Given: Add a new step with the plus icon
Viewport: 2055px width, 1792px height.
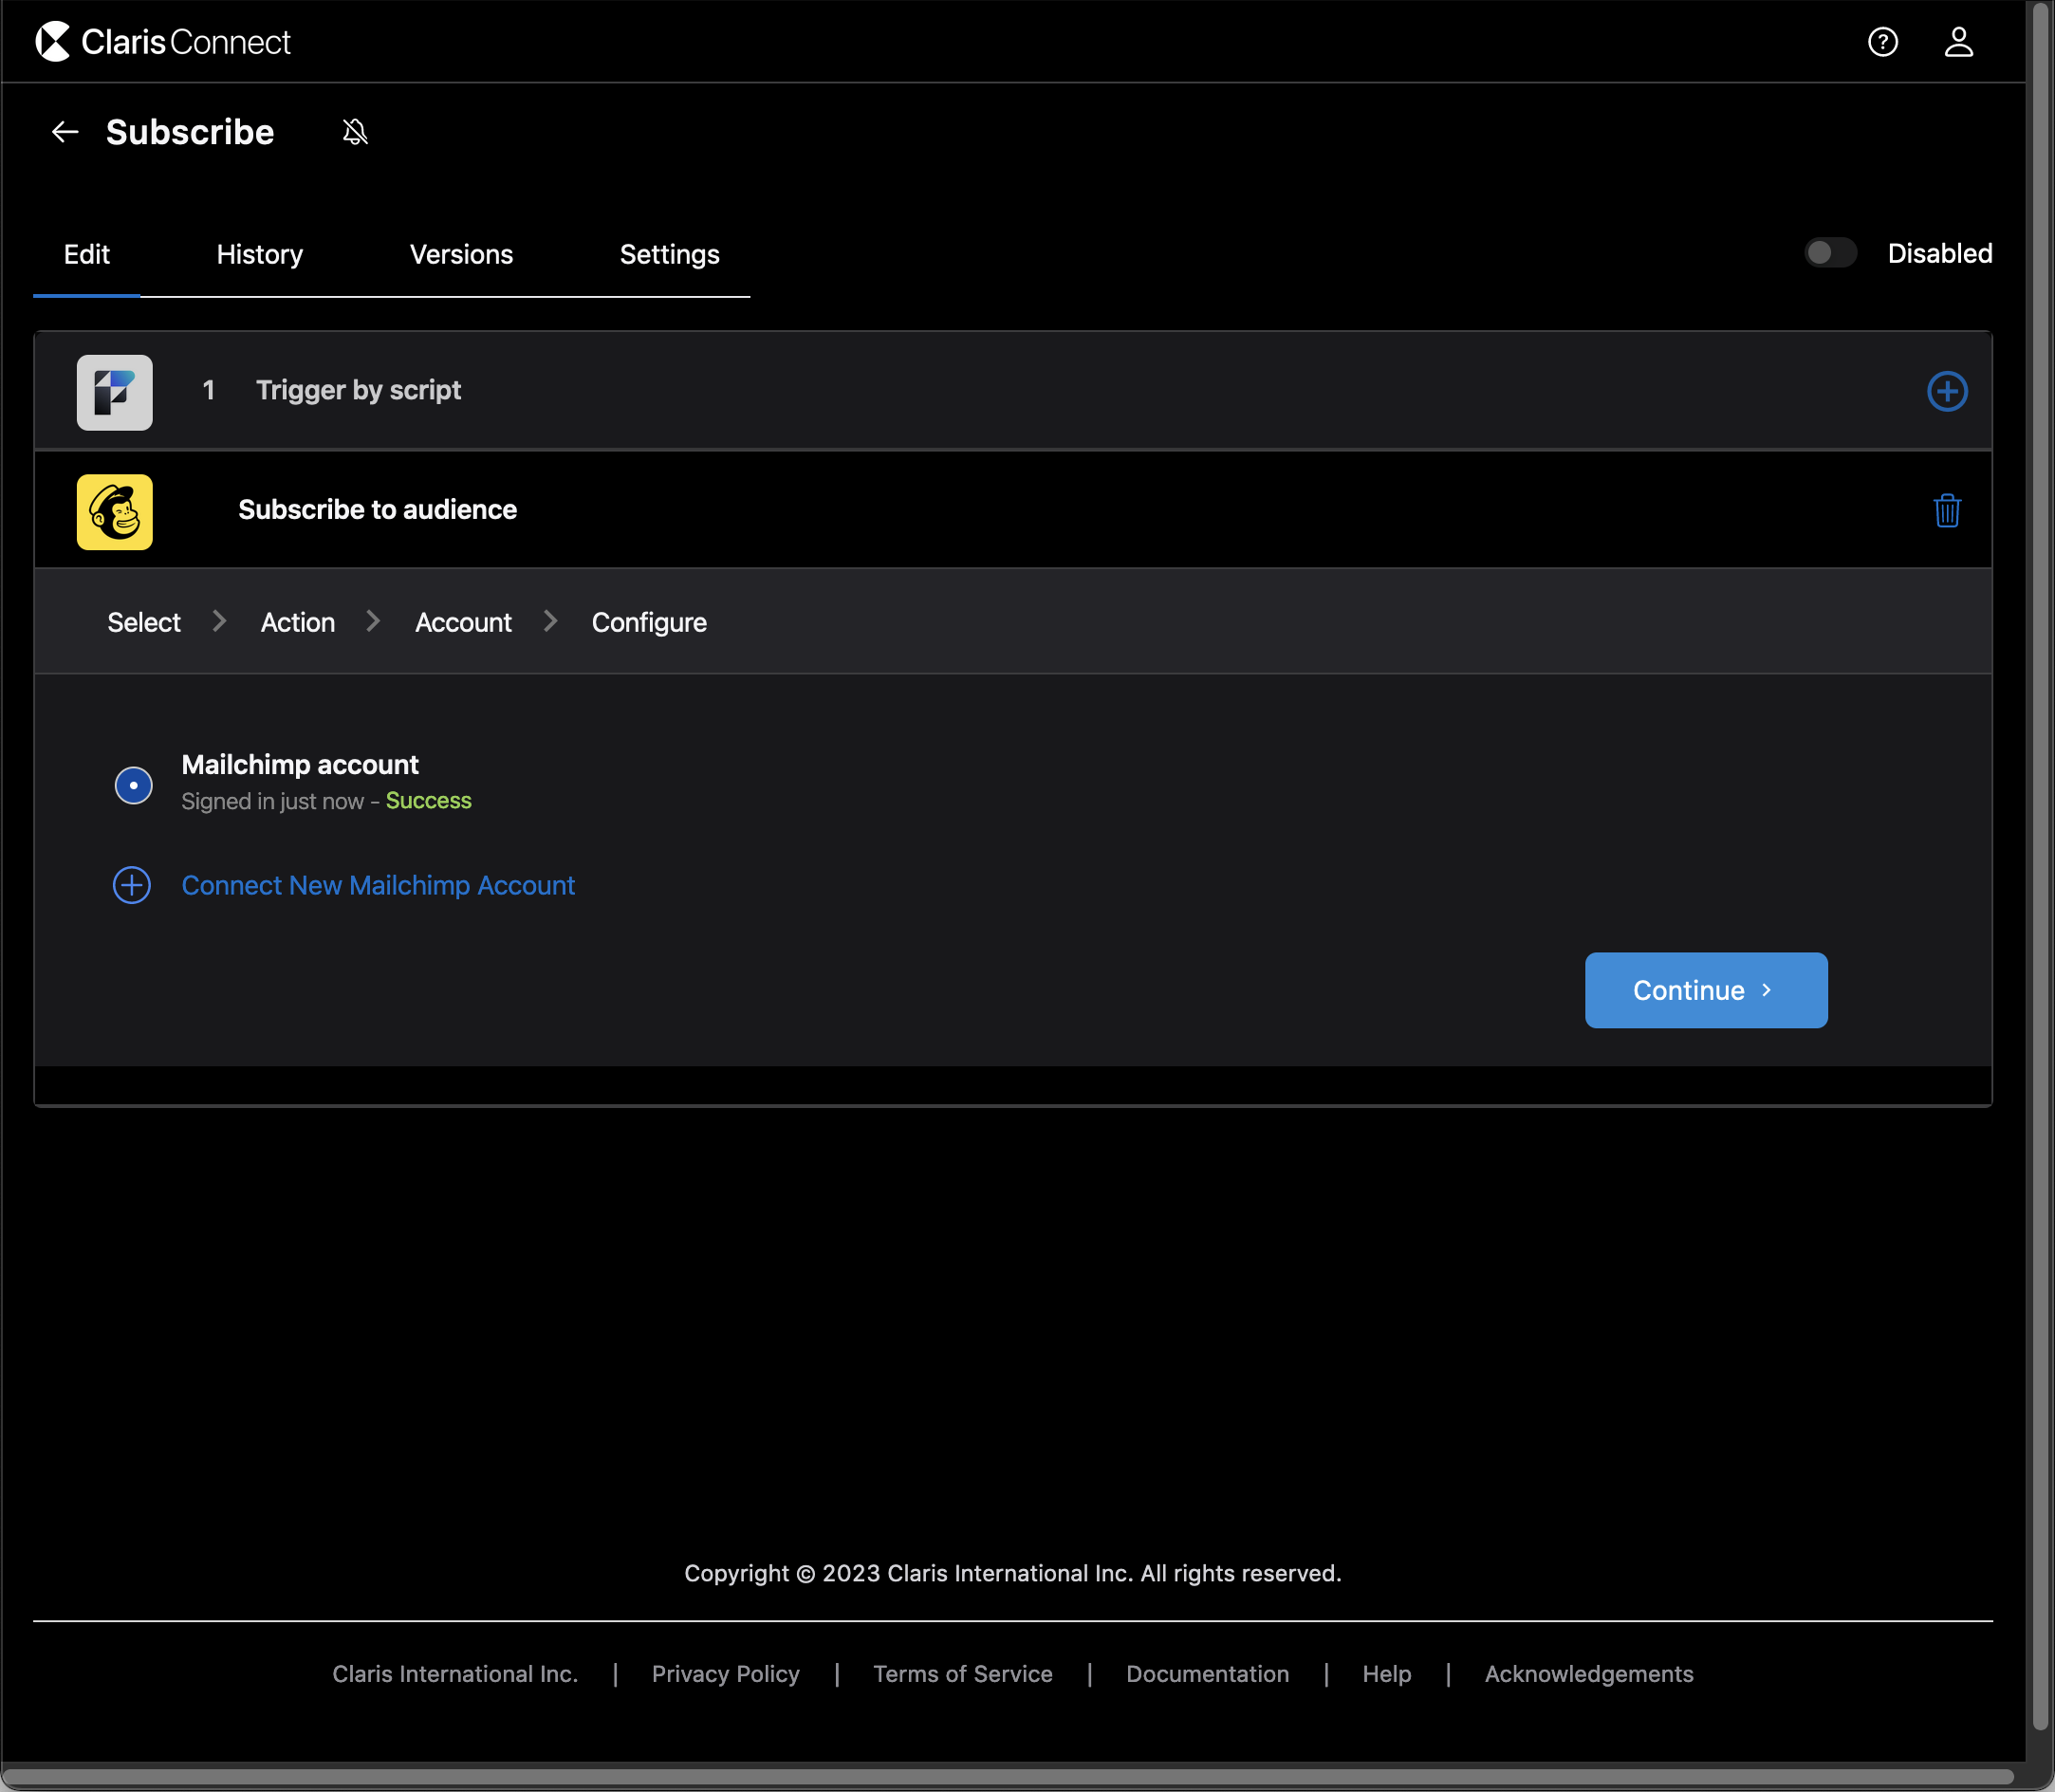Looking at the screenshot, I should tap(1947, 392).
